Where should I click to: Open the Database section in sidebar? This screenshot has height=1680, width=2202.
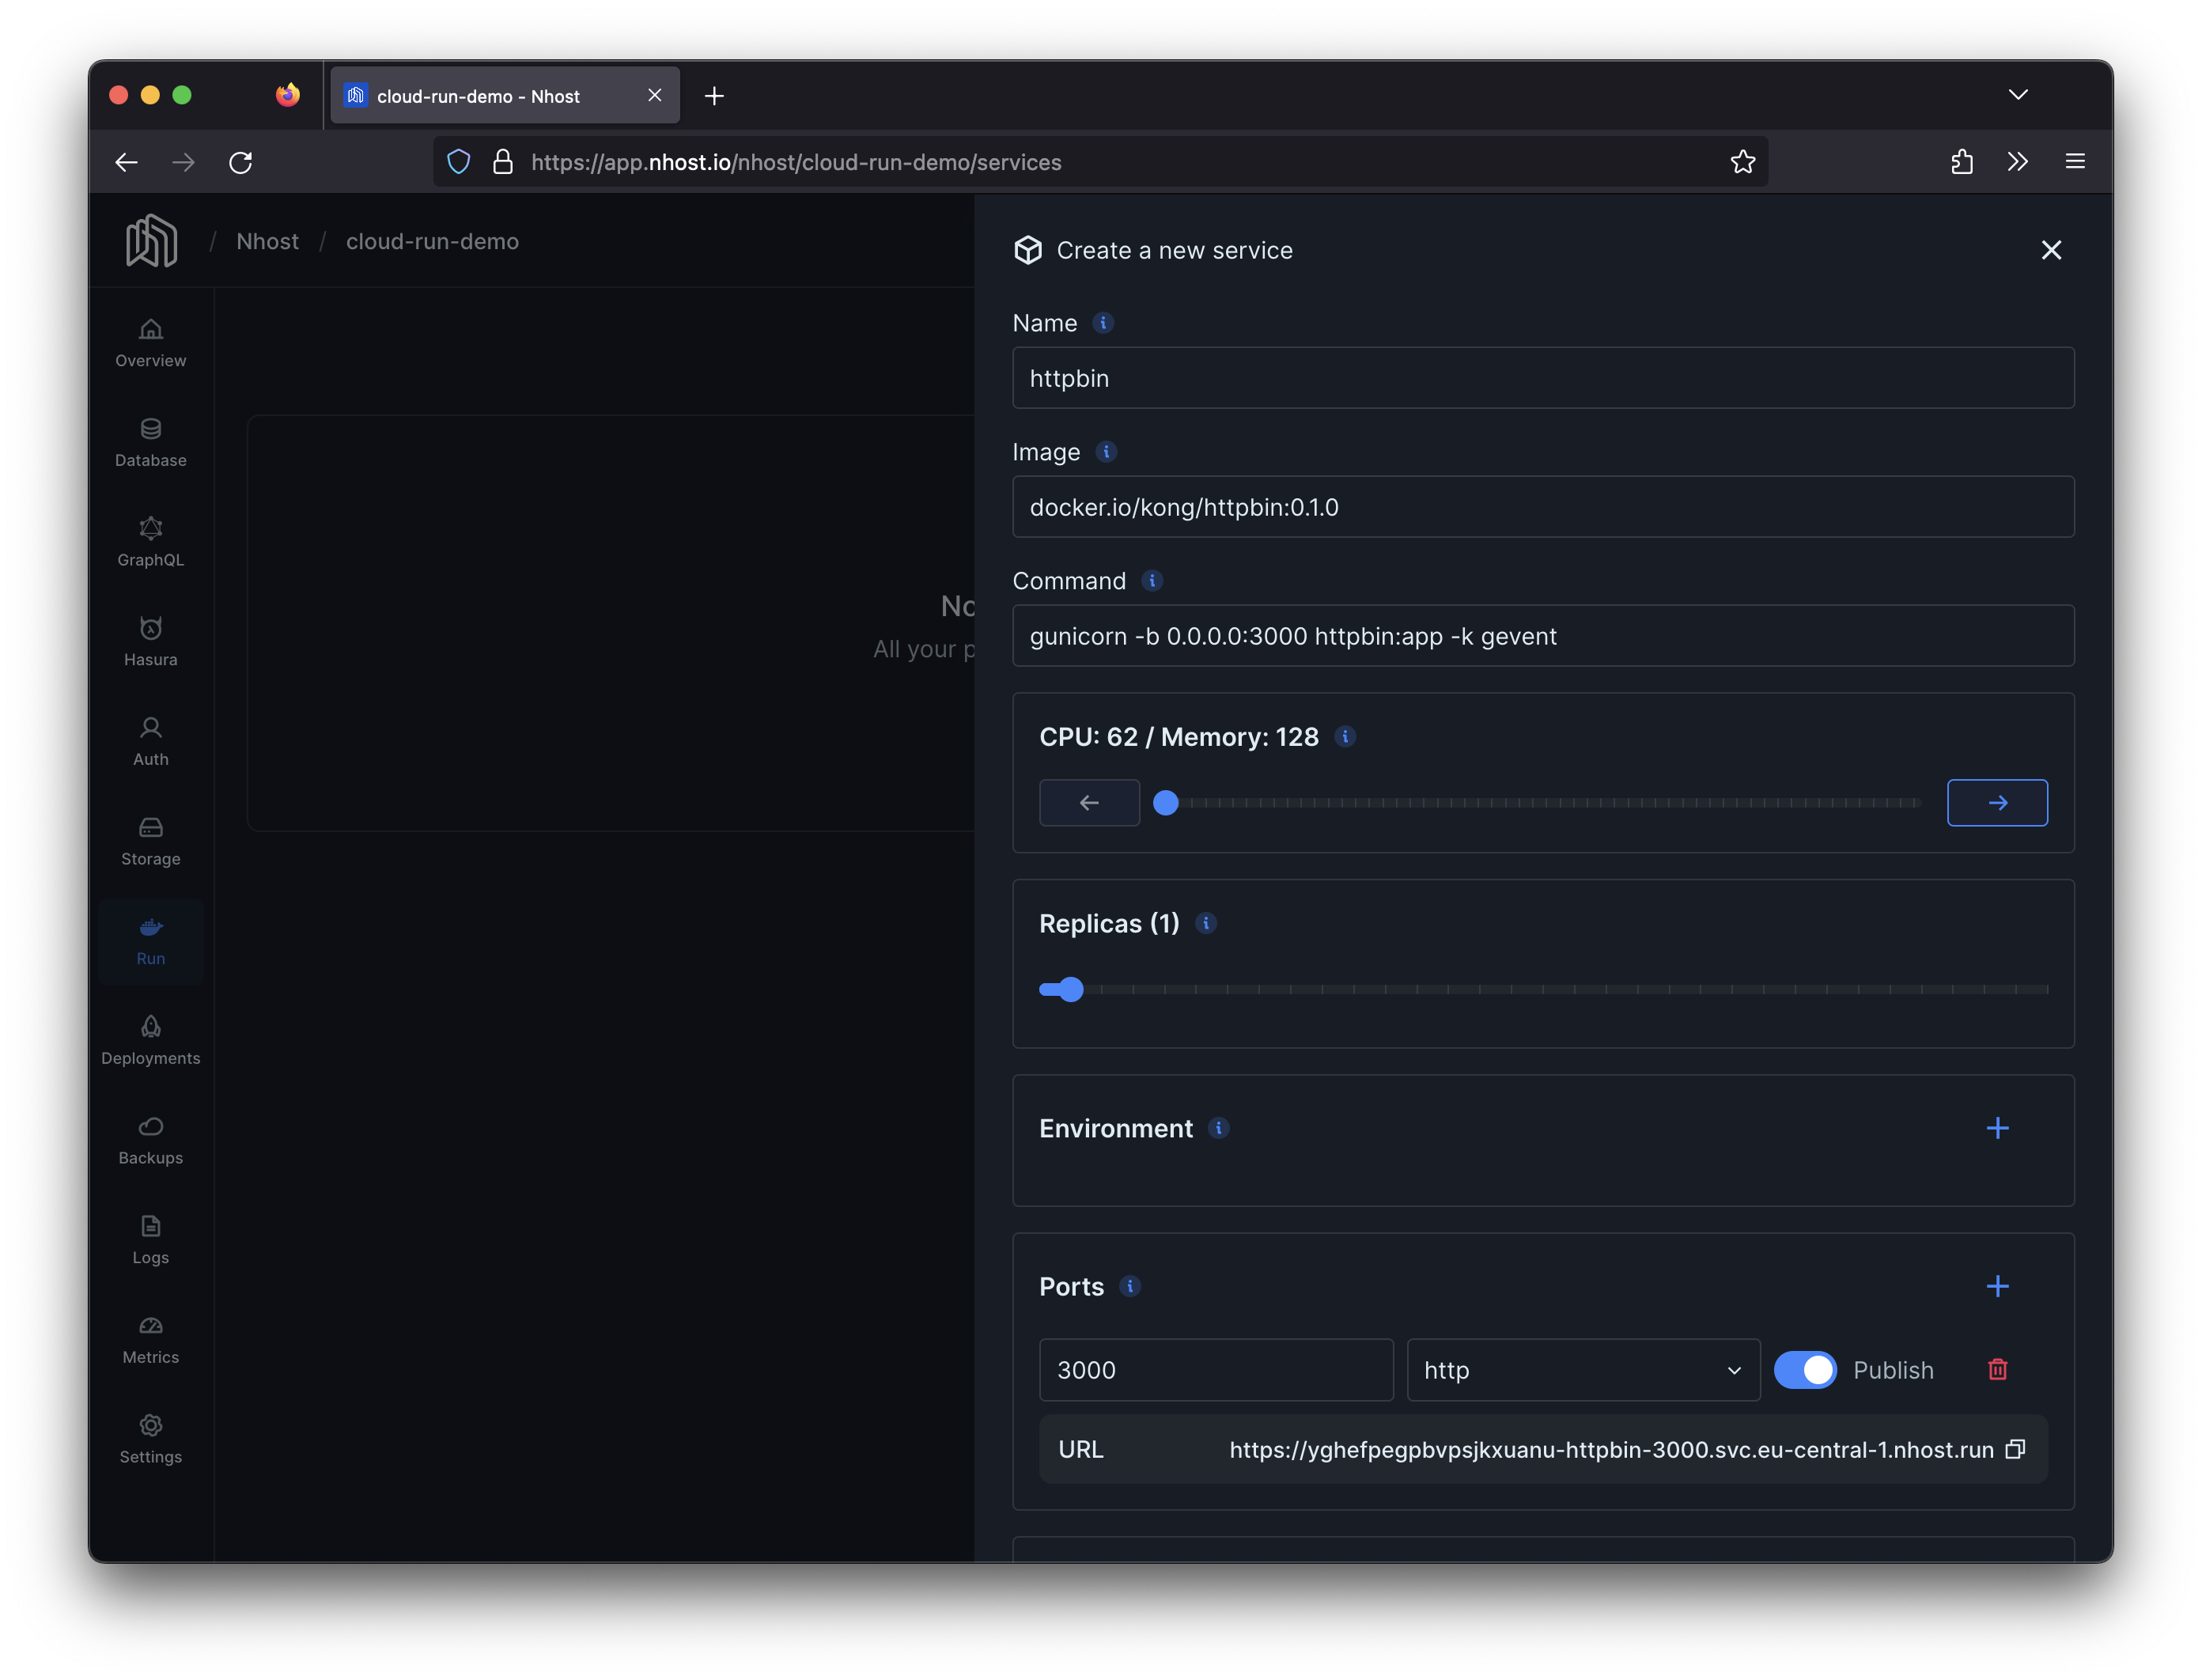(x=150, y=442)
